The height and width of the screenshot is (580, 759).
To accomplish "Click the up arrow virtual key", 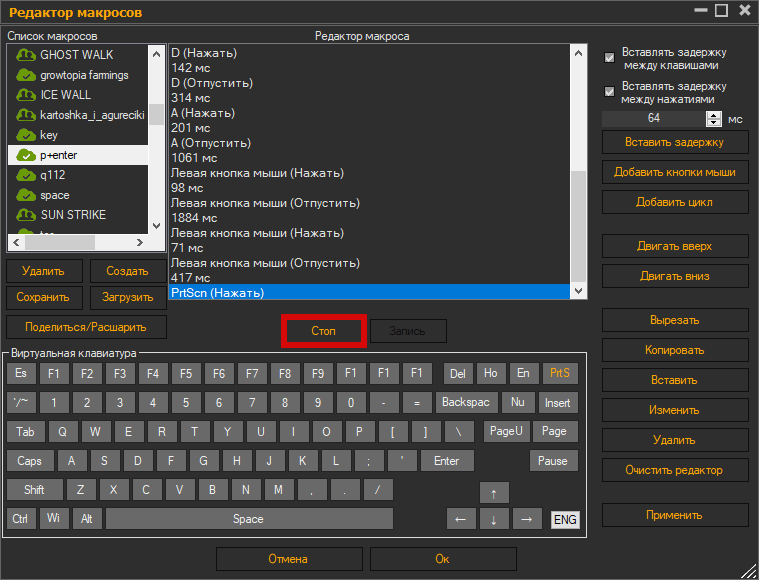I will pos(494,494).
